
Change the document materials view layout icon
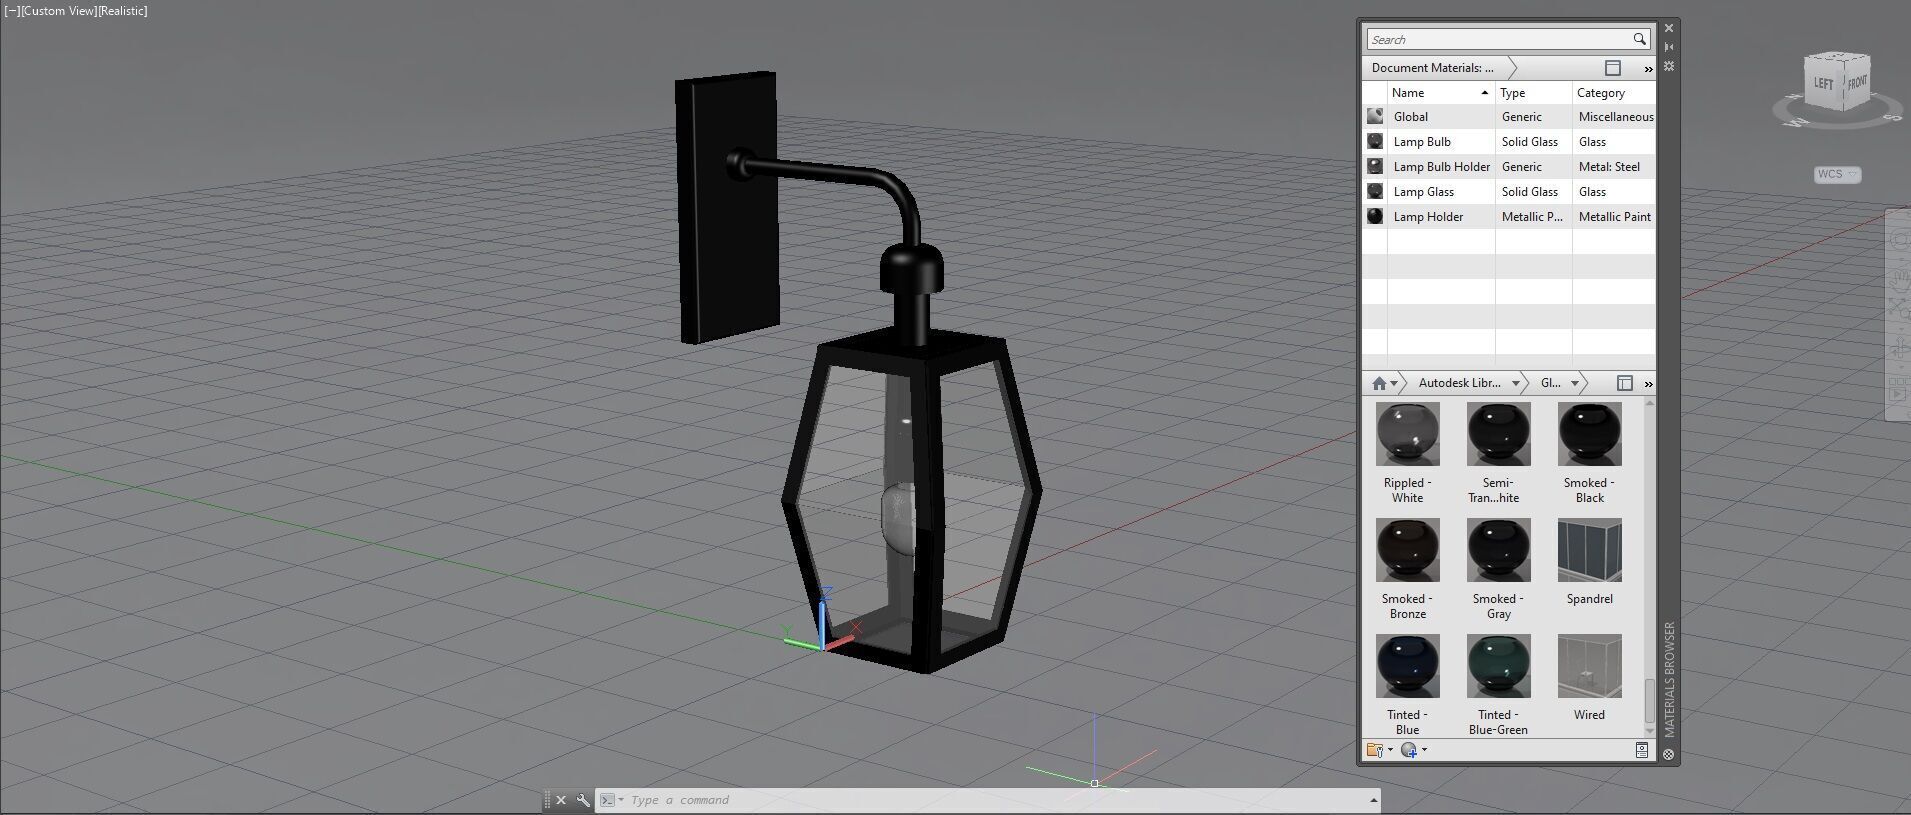(1612, 68)
